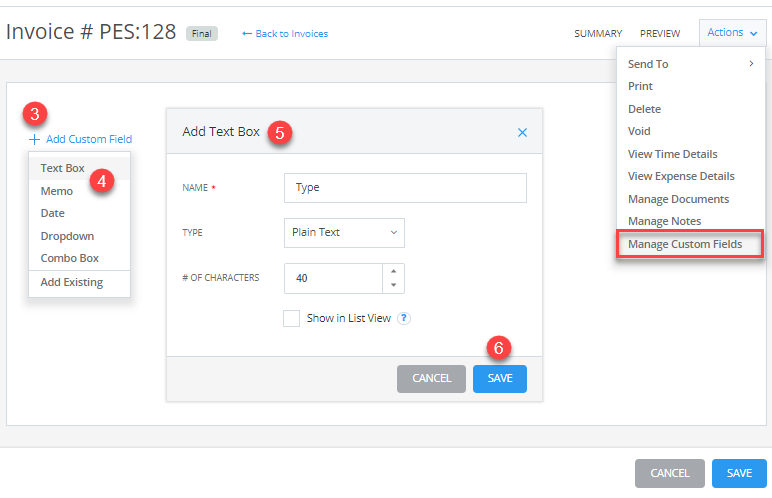Decrease the number of characters with the down arrow
This screenshot has width=772, height=498.
393,285
